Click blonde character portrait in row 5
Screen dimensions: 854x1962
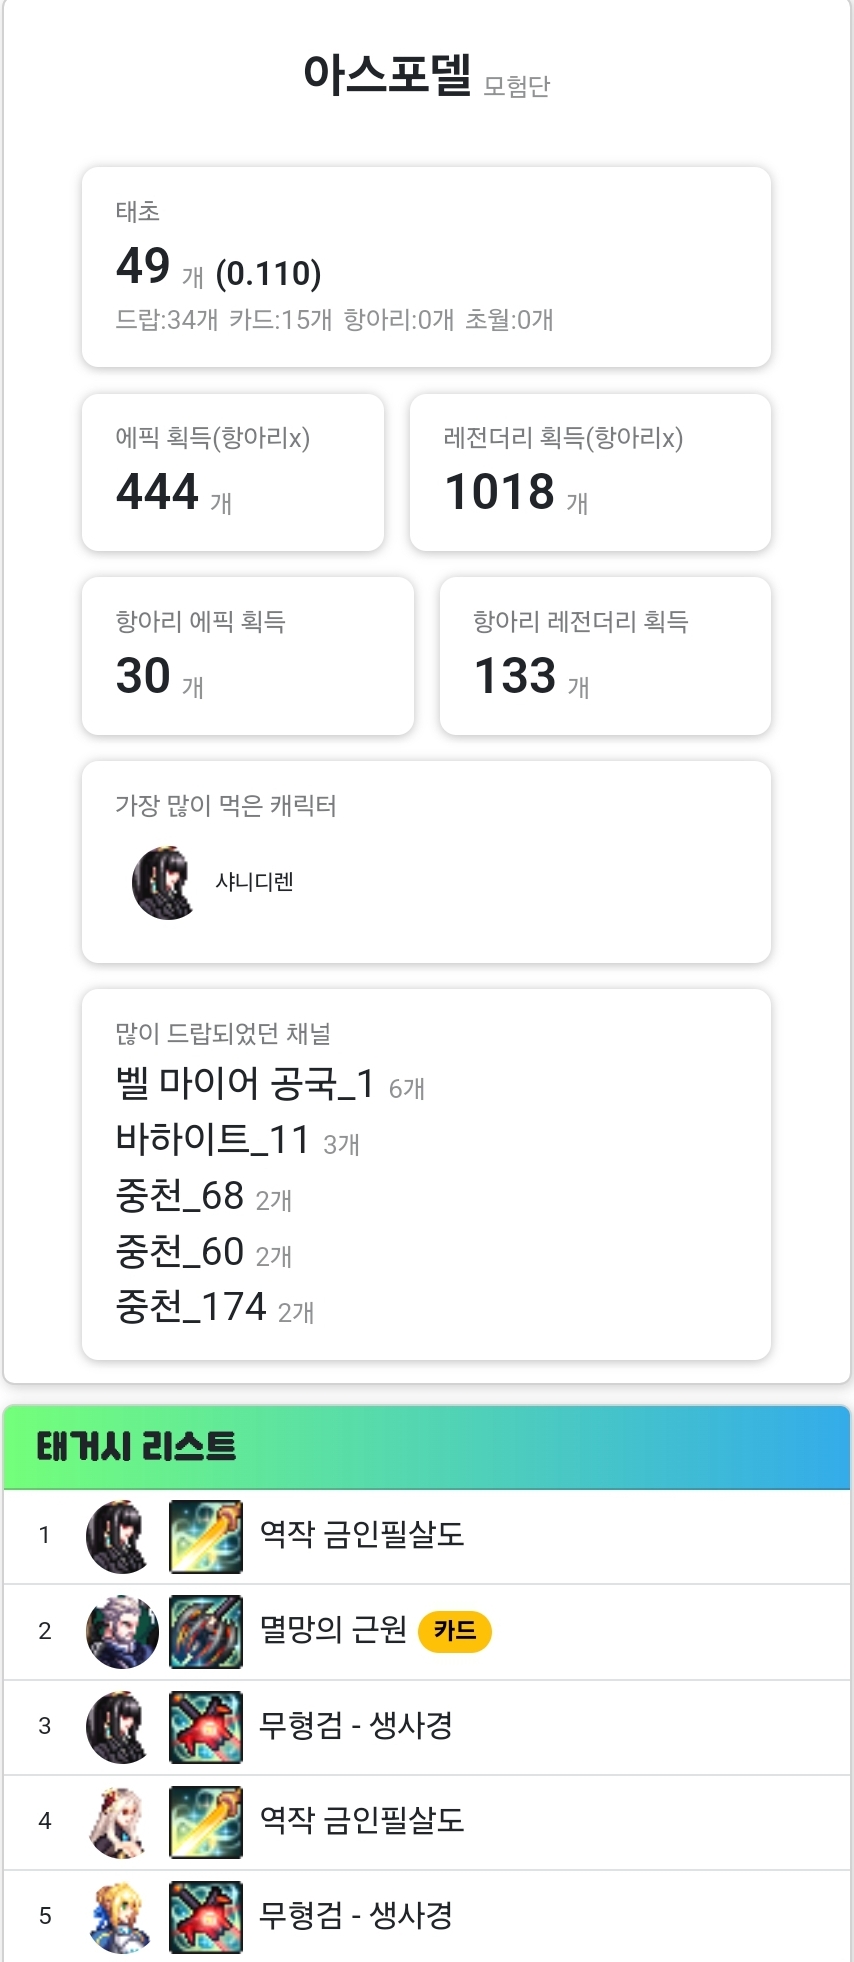[x=122, y=1917]
